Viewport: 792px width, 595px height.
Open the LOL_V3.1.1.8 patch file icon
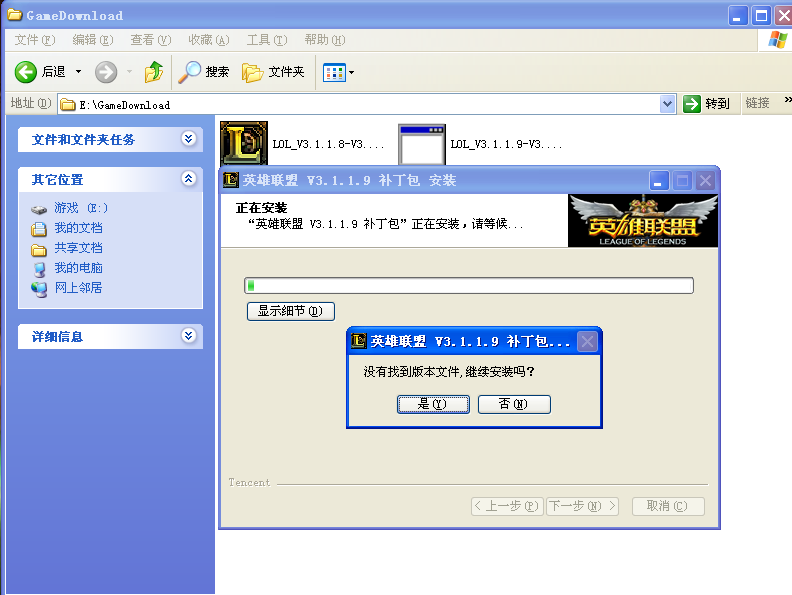click(243, 144)
